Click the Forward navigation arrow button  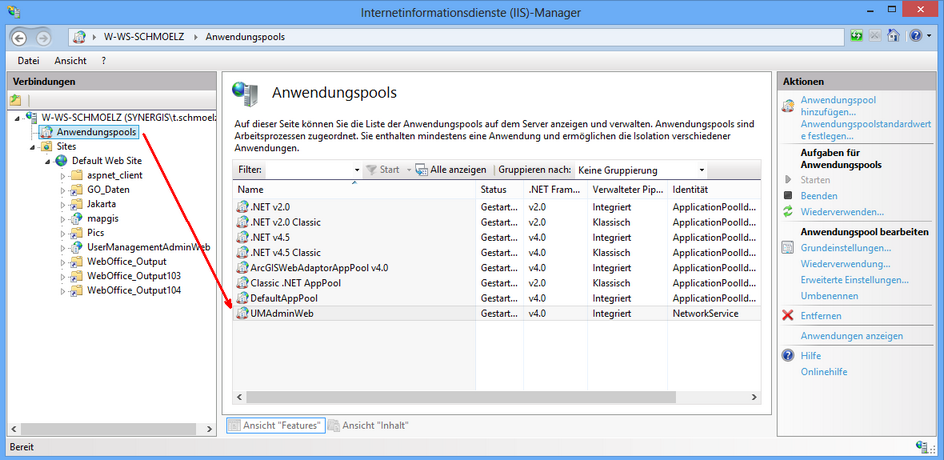43,37
